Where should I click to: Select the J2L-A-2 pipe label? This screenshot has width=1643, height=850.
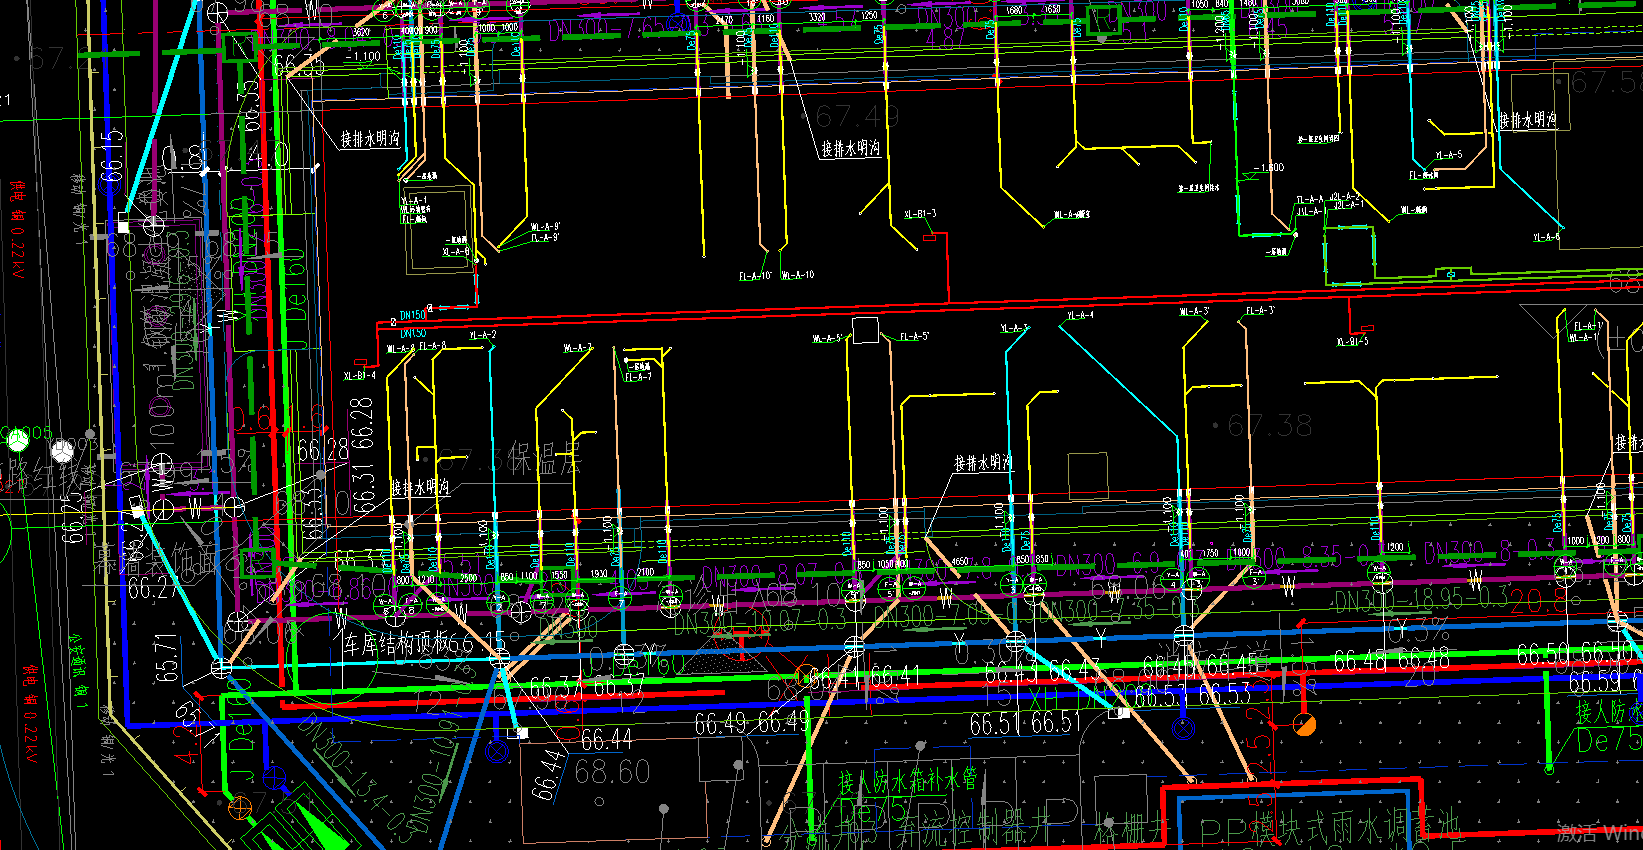point(1344,197)
